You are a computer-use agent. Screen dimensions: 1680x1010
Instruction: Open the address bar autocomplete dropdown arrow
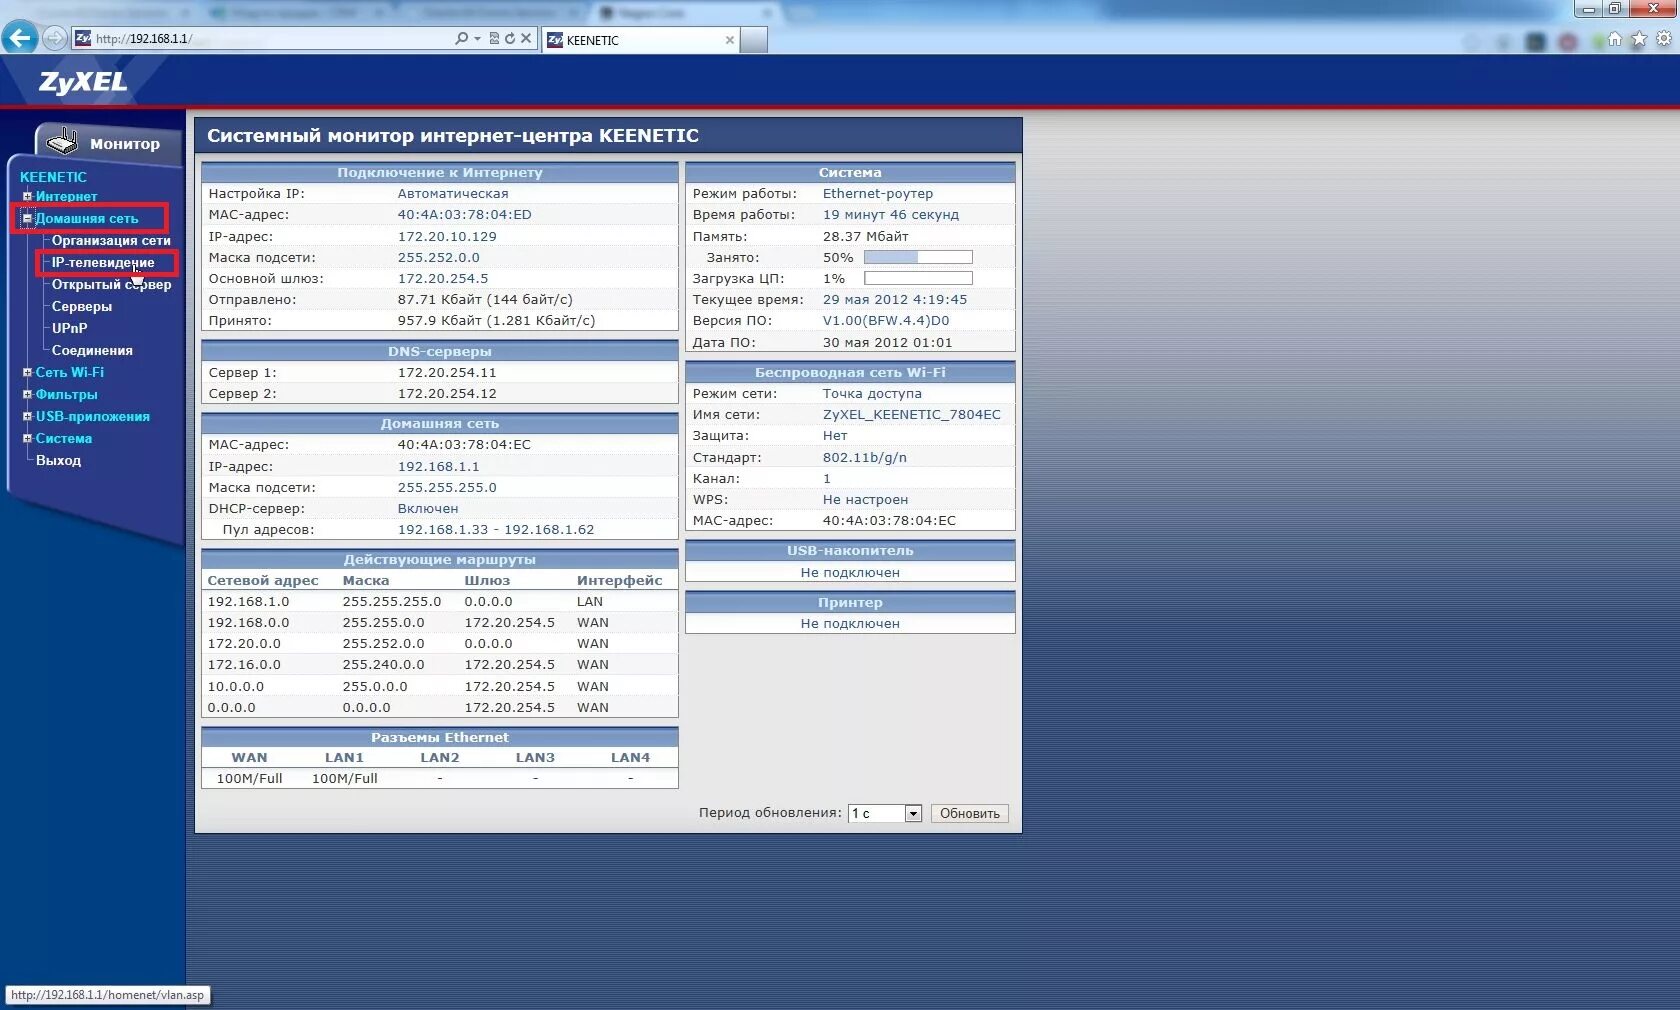(477, 39)
